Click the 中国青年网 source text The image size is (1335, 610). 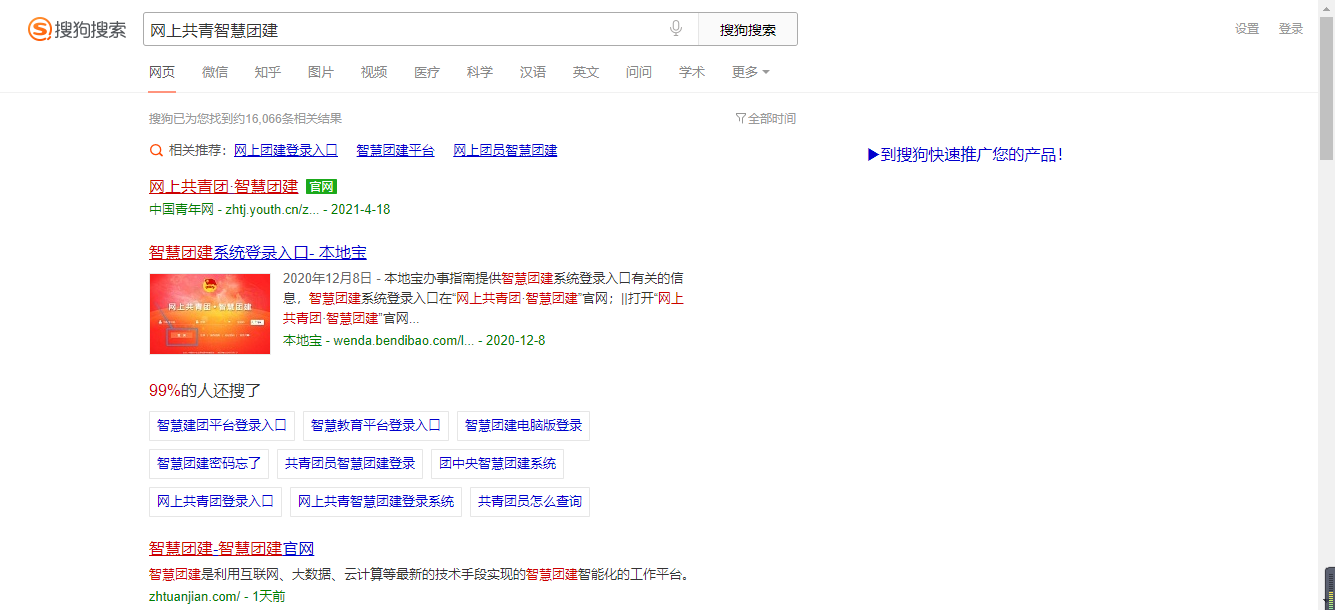[182, 210]
